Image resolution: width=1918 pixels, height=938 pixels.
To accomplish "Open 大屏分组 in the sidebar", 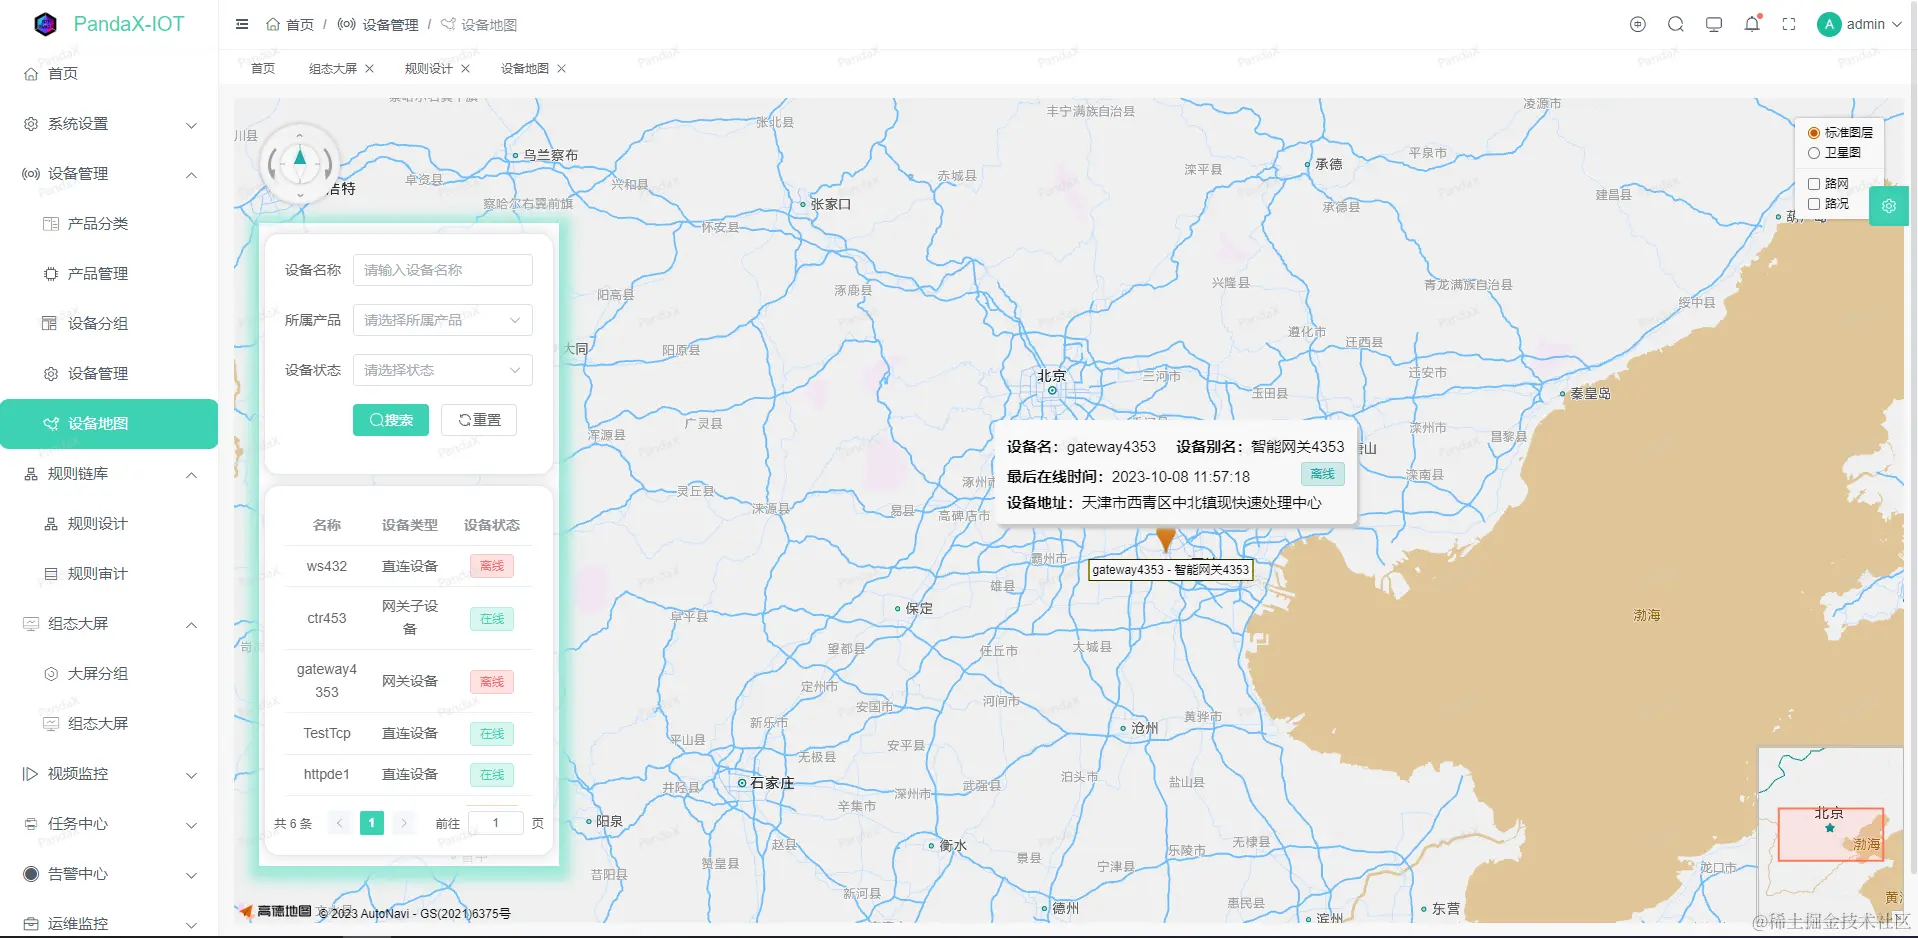I will click(109, 674).
